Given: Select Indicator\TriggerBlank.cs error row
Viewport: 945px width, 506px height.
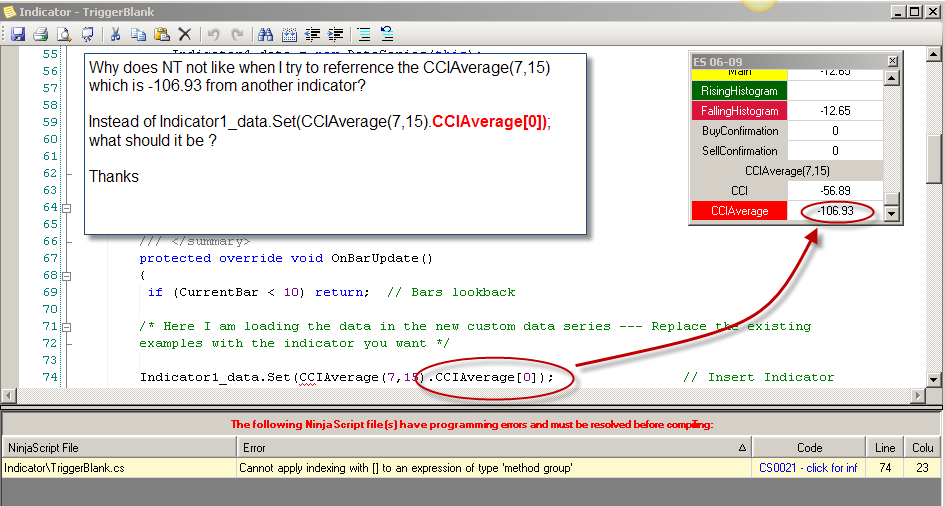Looking at the screenshot, I should pos(471,467).
